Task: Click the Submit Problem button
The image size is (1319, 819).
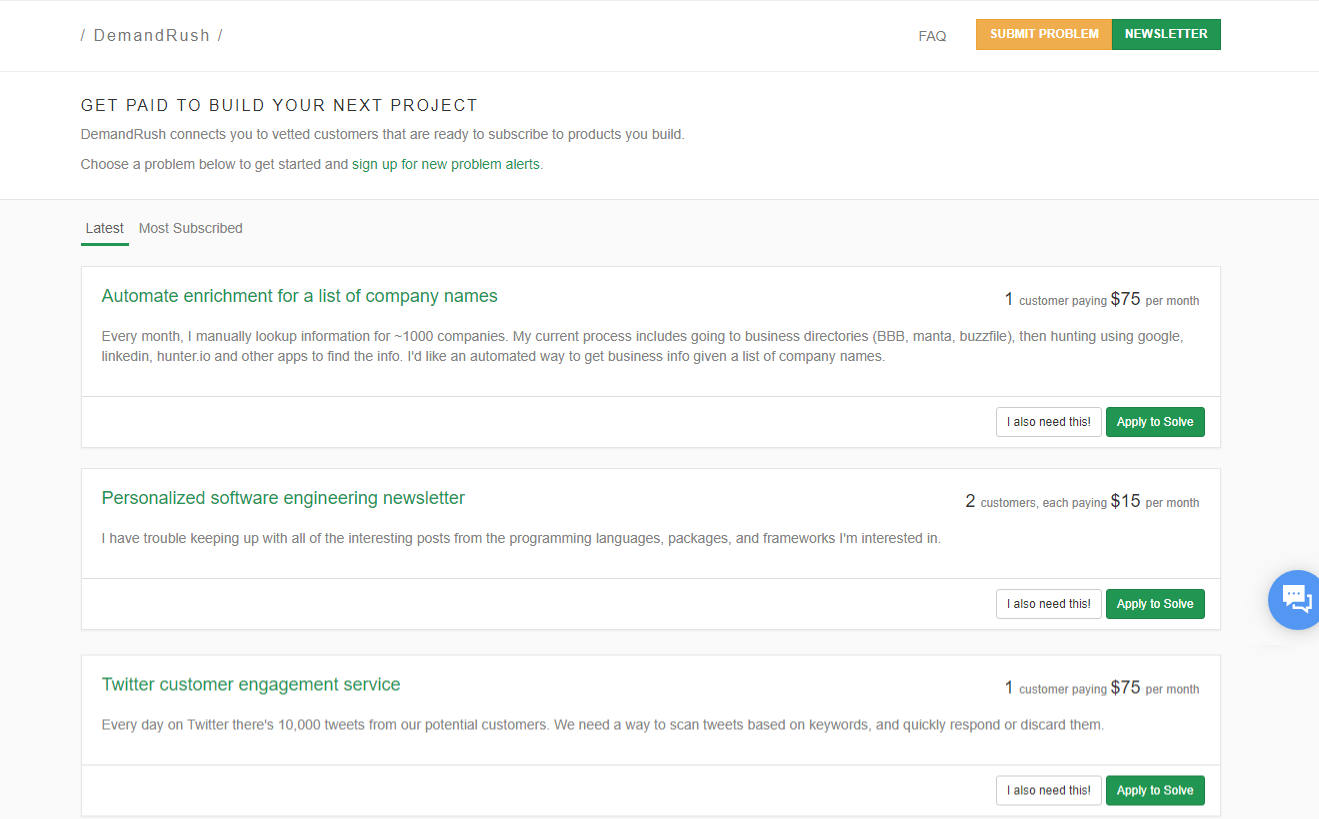Action: [1044, 34]
